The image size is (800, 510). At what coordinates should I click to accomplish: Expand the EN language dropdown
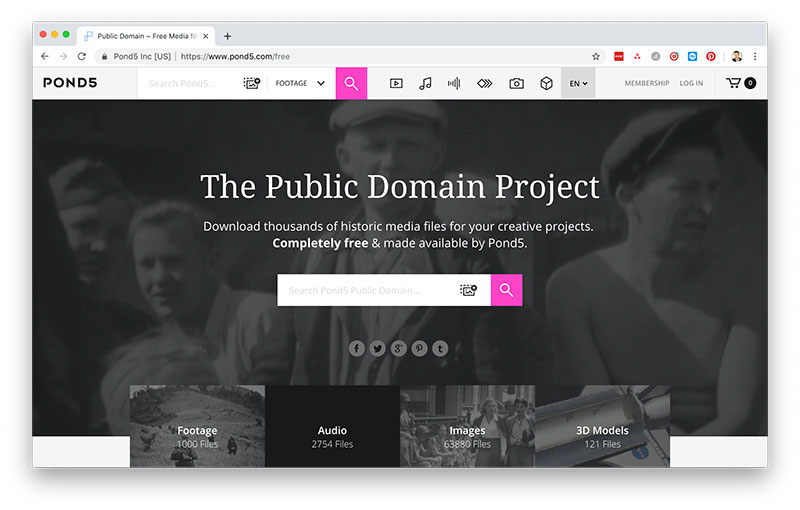tap(578, 83)
